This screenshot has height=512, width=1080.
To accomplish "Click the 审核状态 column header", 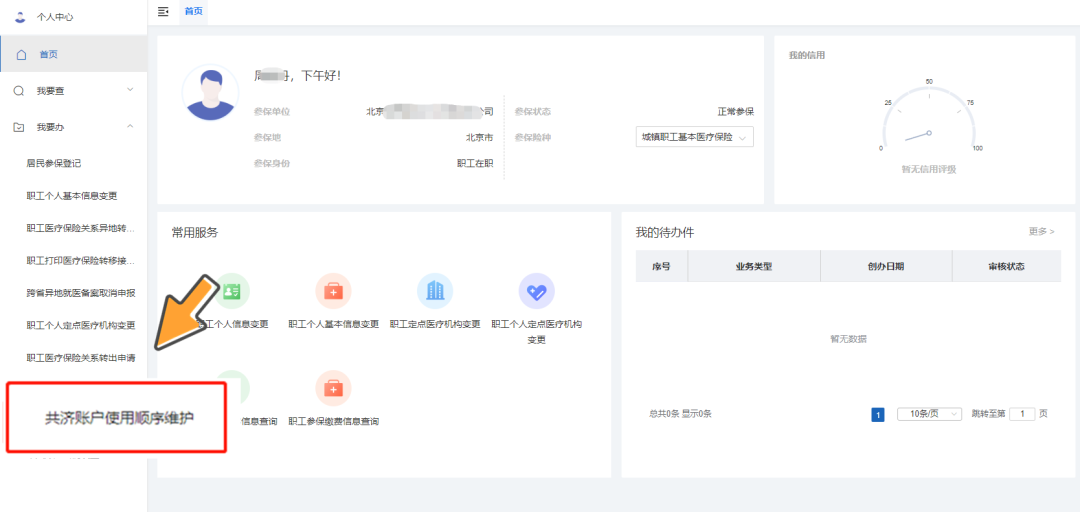I will (x=1006, y=266).
